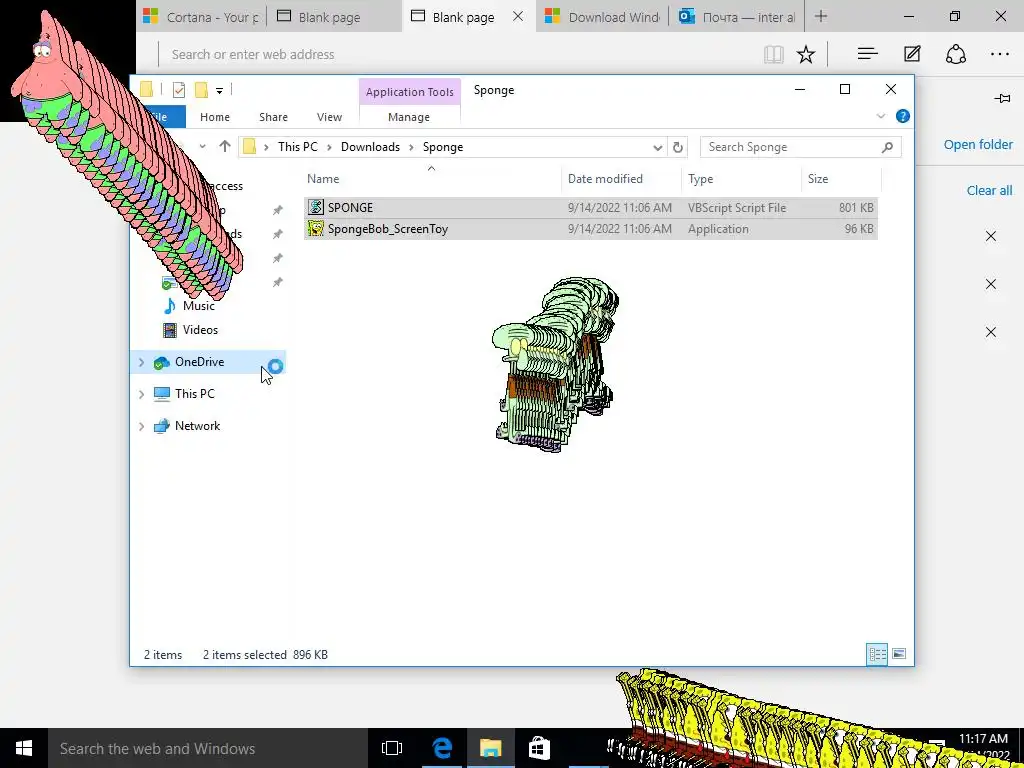Pin the Edge downloads pane
Viewport: 1024px width, 768px height.
(1002, 99)
